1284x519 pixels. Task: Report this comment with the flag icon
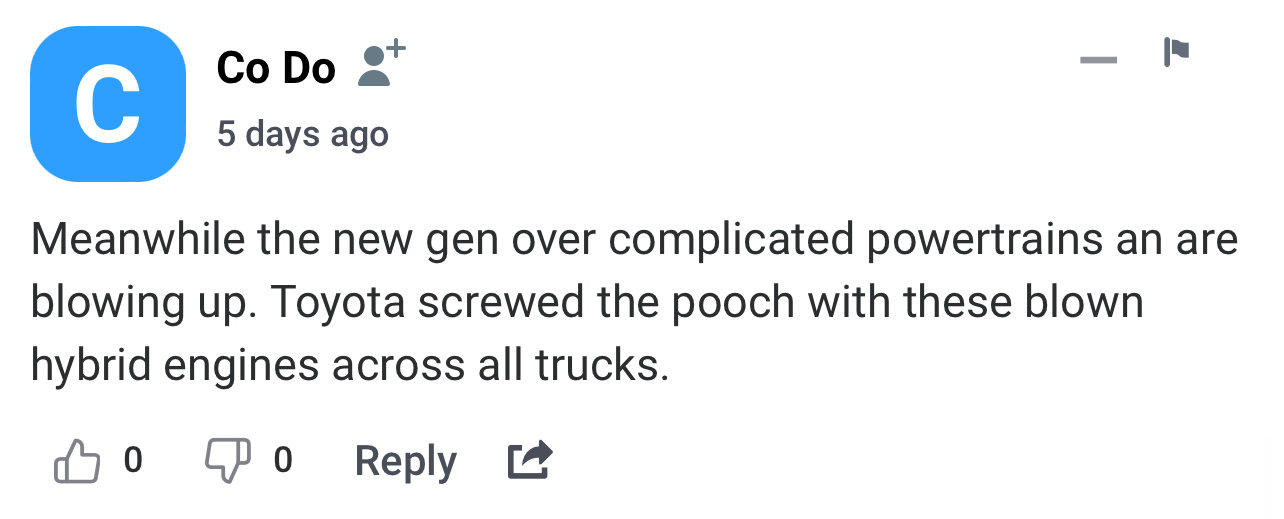pos(1175,52)
